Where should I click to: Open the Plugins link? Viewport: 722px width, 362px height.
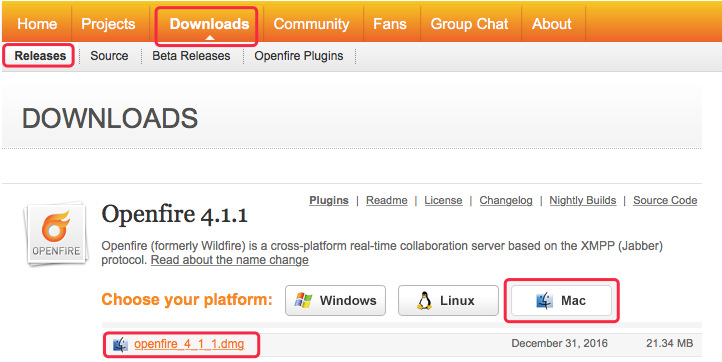329,200
